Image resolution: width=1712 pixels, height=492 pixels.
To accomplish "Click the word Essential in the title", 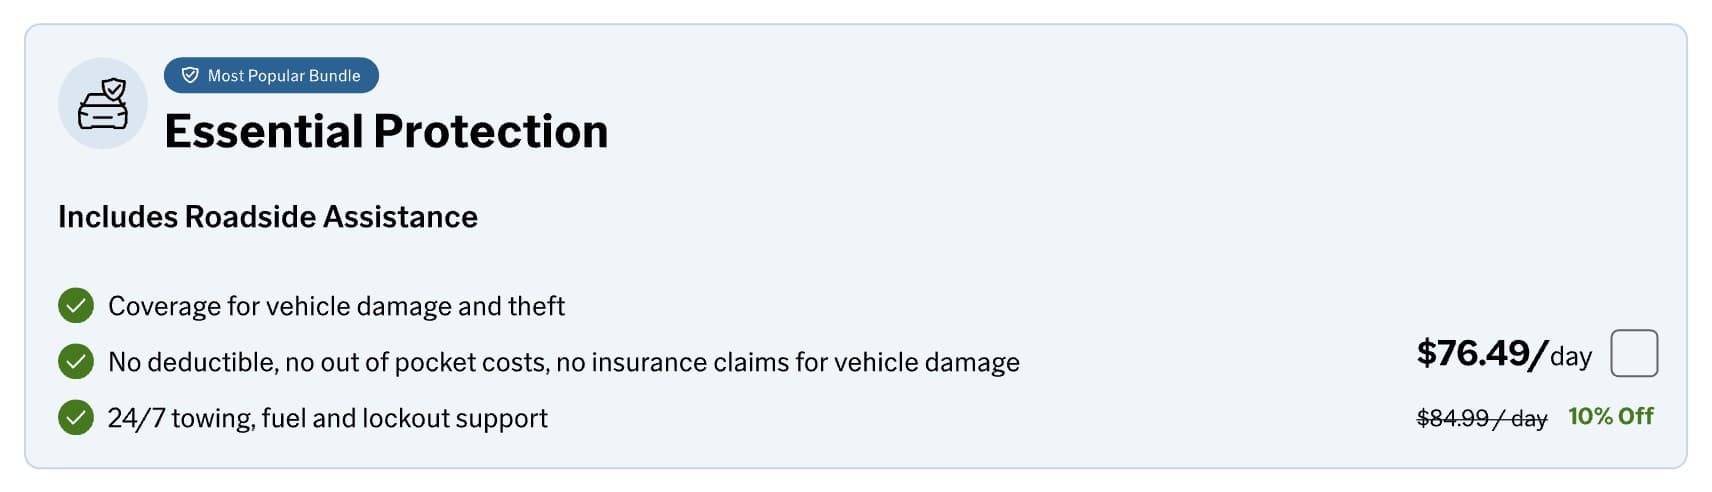I will [264, 131].
